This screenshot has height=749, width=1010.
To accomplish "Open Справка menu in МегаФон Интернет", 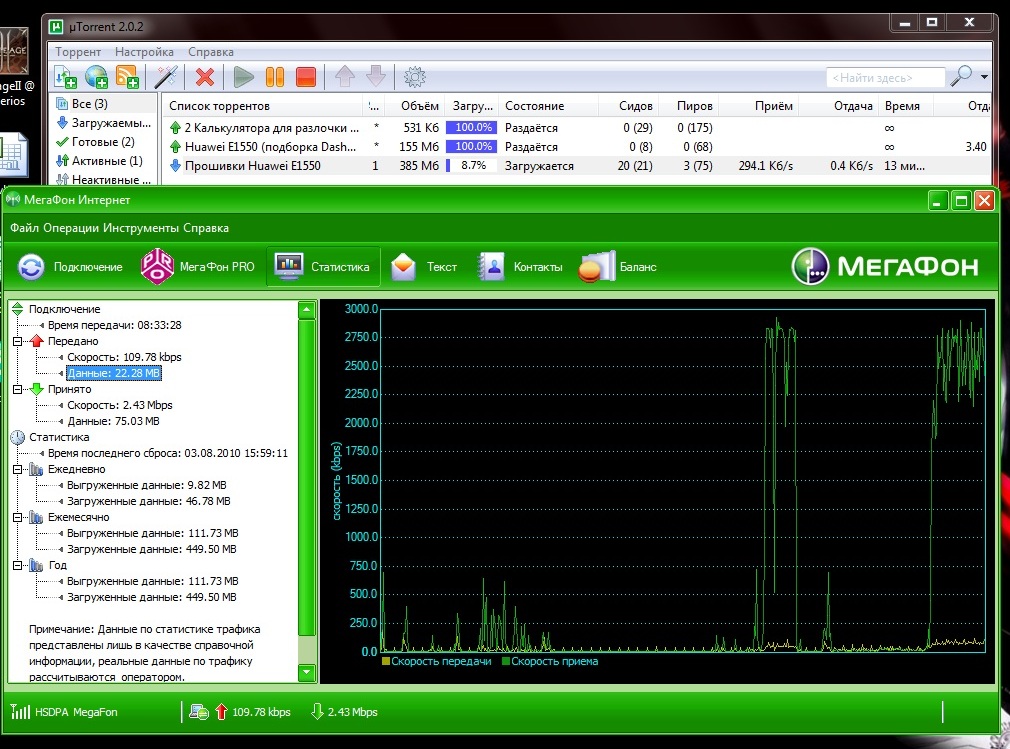I will tap(205, 228).
